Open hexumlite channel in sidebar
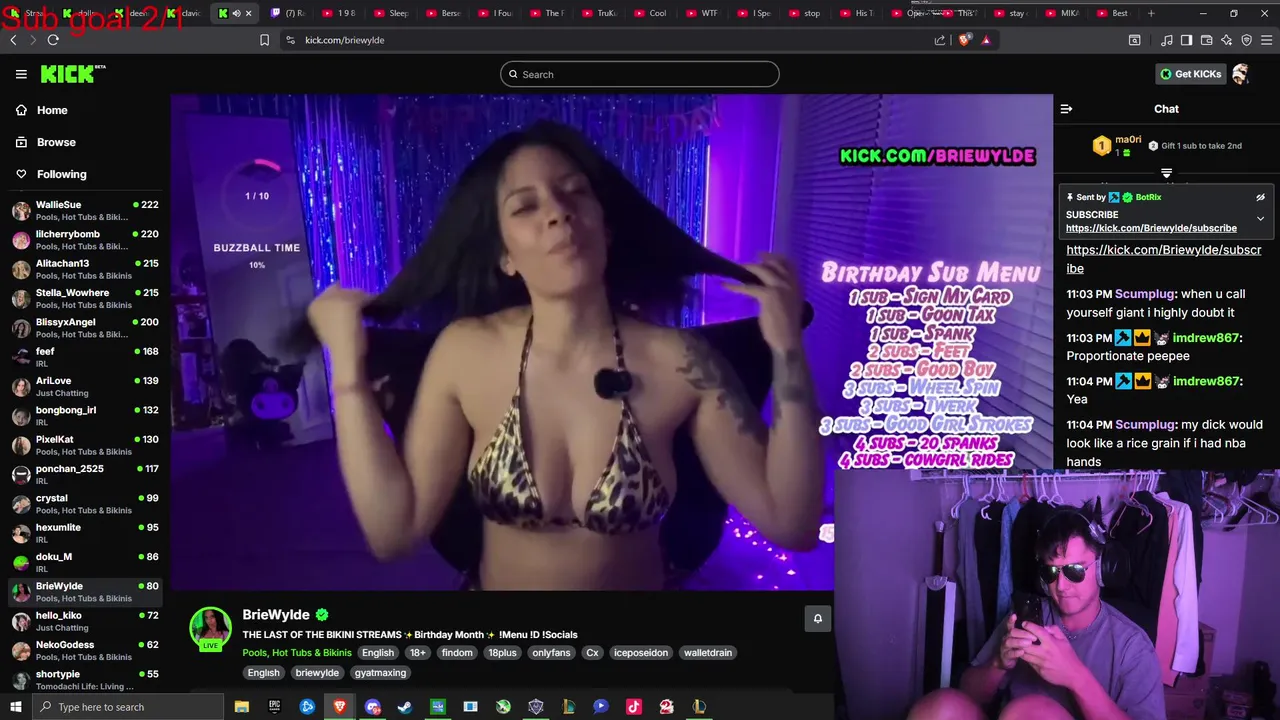The image size is (1280, 720). 85,533
